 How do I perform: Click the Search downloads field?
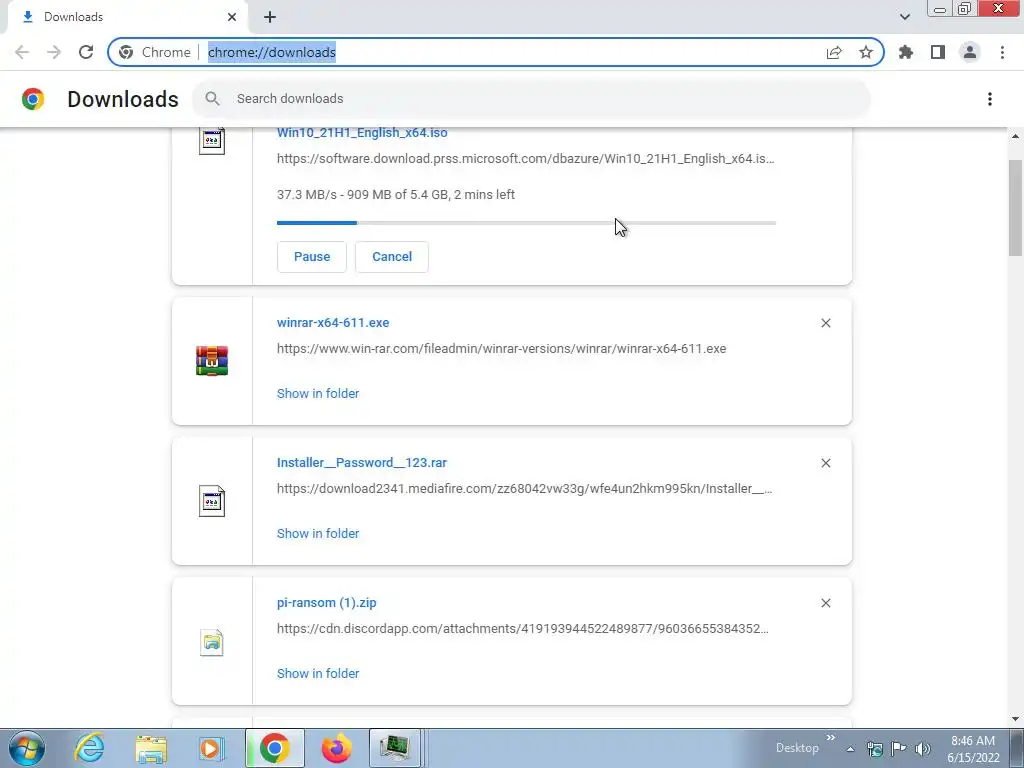[531, 99]
